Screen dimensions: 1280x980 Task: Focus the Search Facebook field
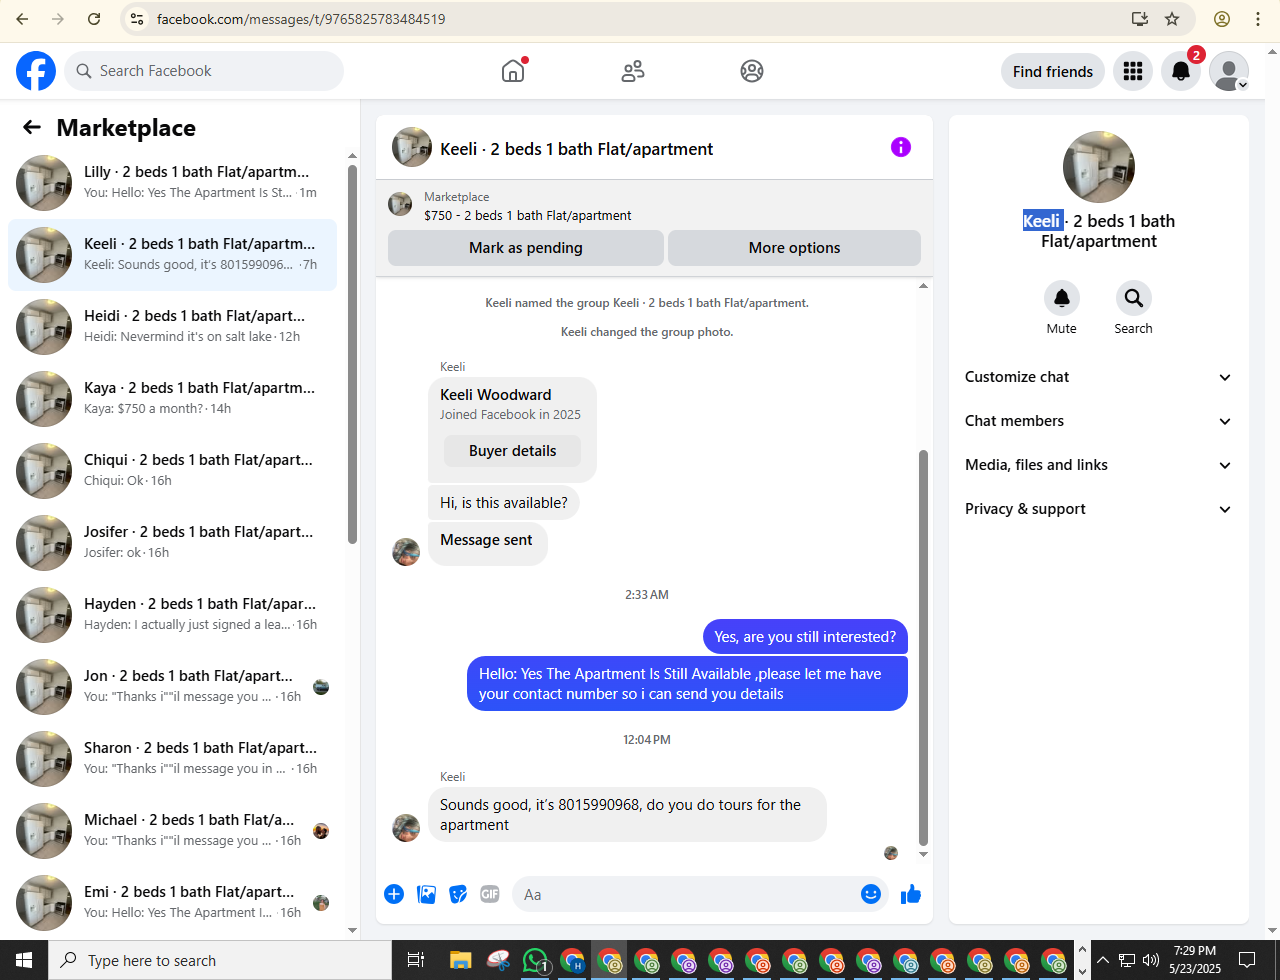coord(204,71)
